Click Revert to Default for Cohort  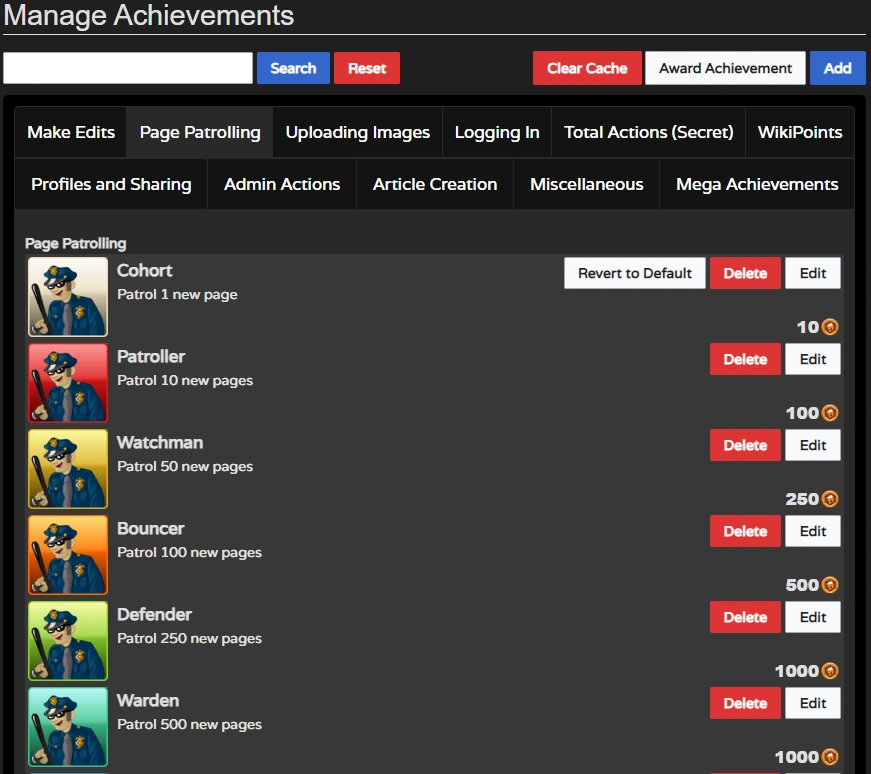[x=634, y=272]
